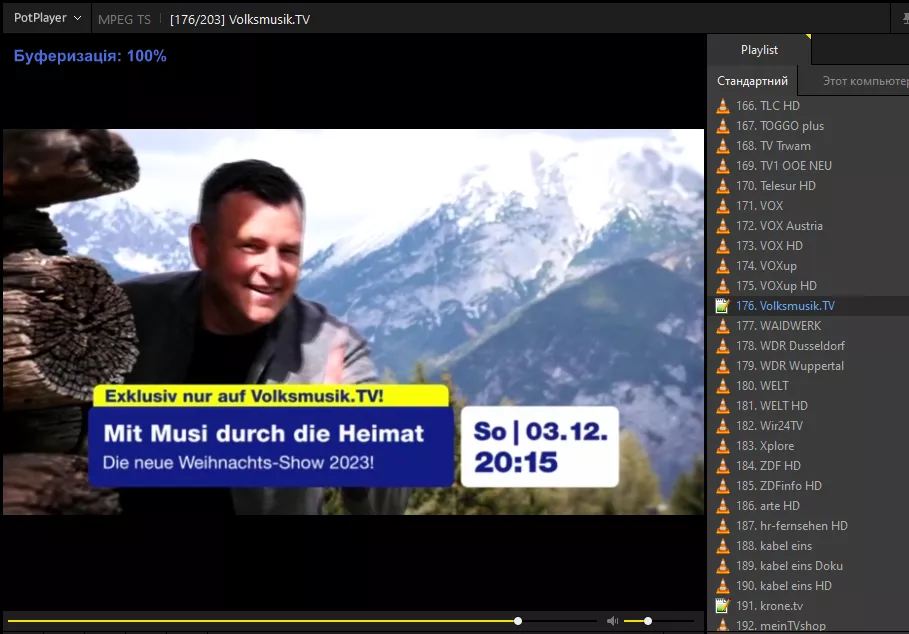
Task: Click the VLC icon beside WAIDWERK
Action: tap(722, 326)
